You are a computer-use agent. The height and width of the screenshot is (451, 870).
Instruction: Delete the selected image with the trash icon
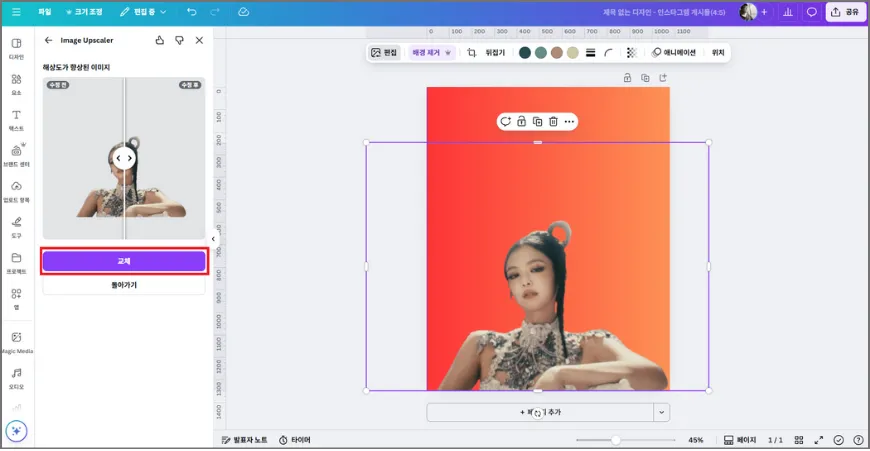point(553,122)
